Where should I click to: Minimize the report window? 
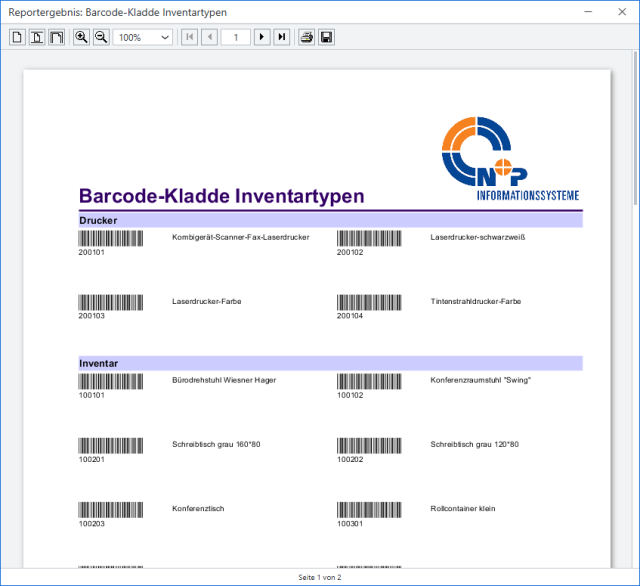pos(588,12)
